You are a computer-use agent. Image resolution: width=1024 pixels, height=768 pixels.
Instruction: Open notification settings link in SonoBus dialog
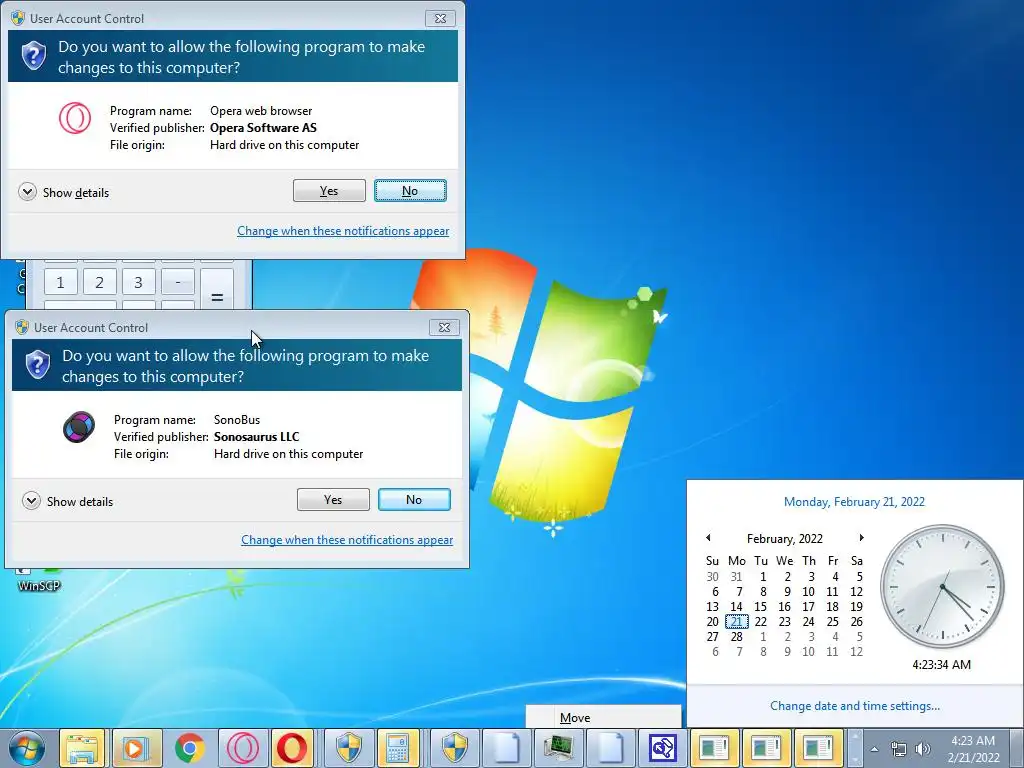pyautogui.click(x=347, y=539)
